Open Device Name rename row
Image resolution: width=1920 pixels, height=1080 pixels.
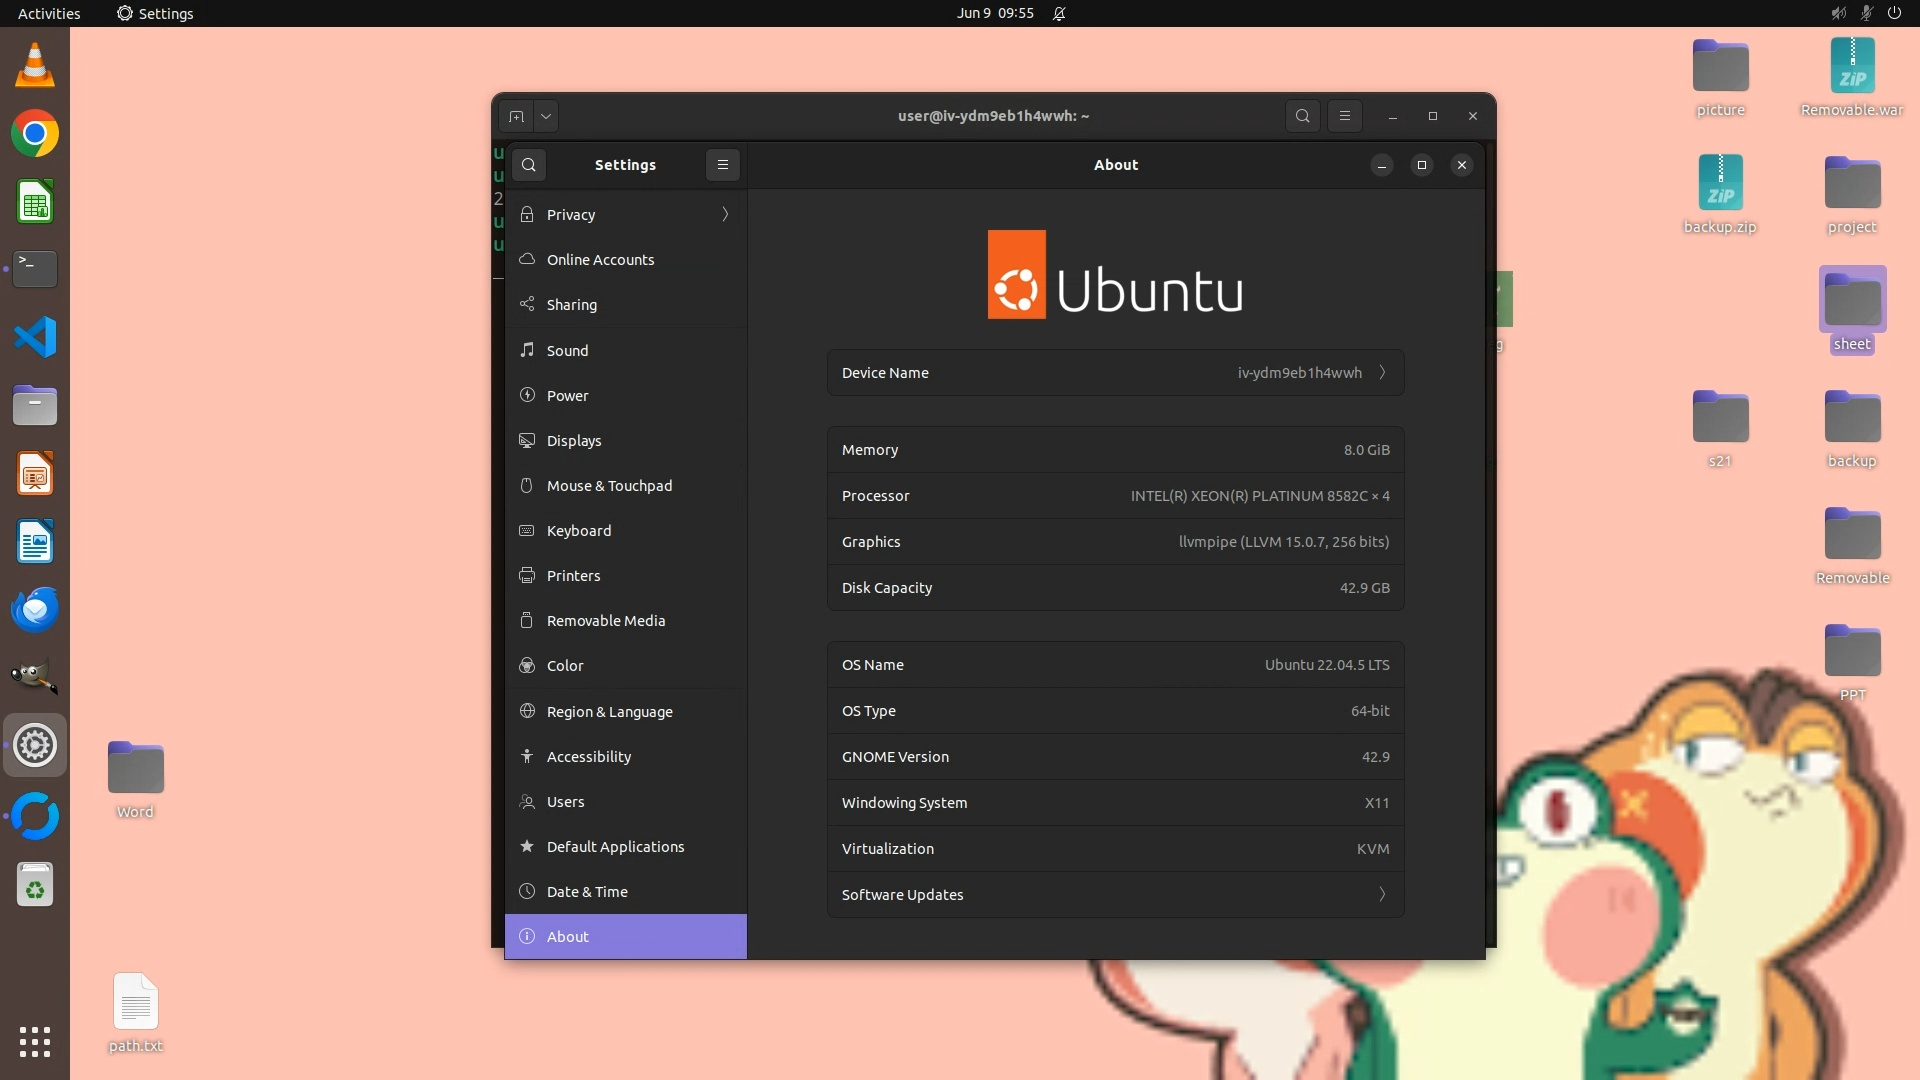coord(1115,373)
